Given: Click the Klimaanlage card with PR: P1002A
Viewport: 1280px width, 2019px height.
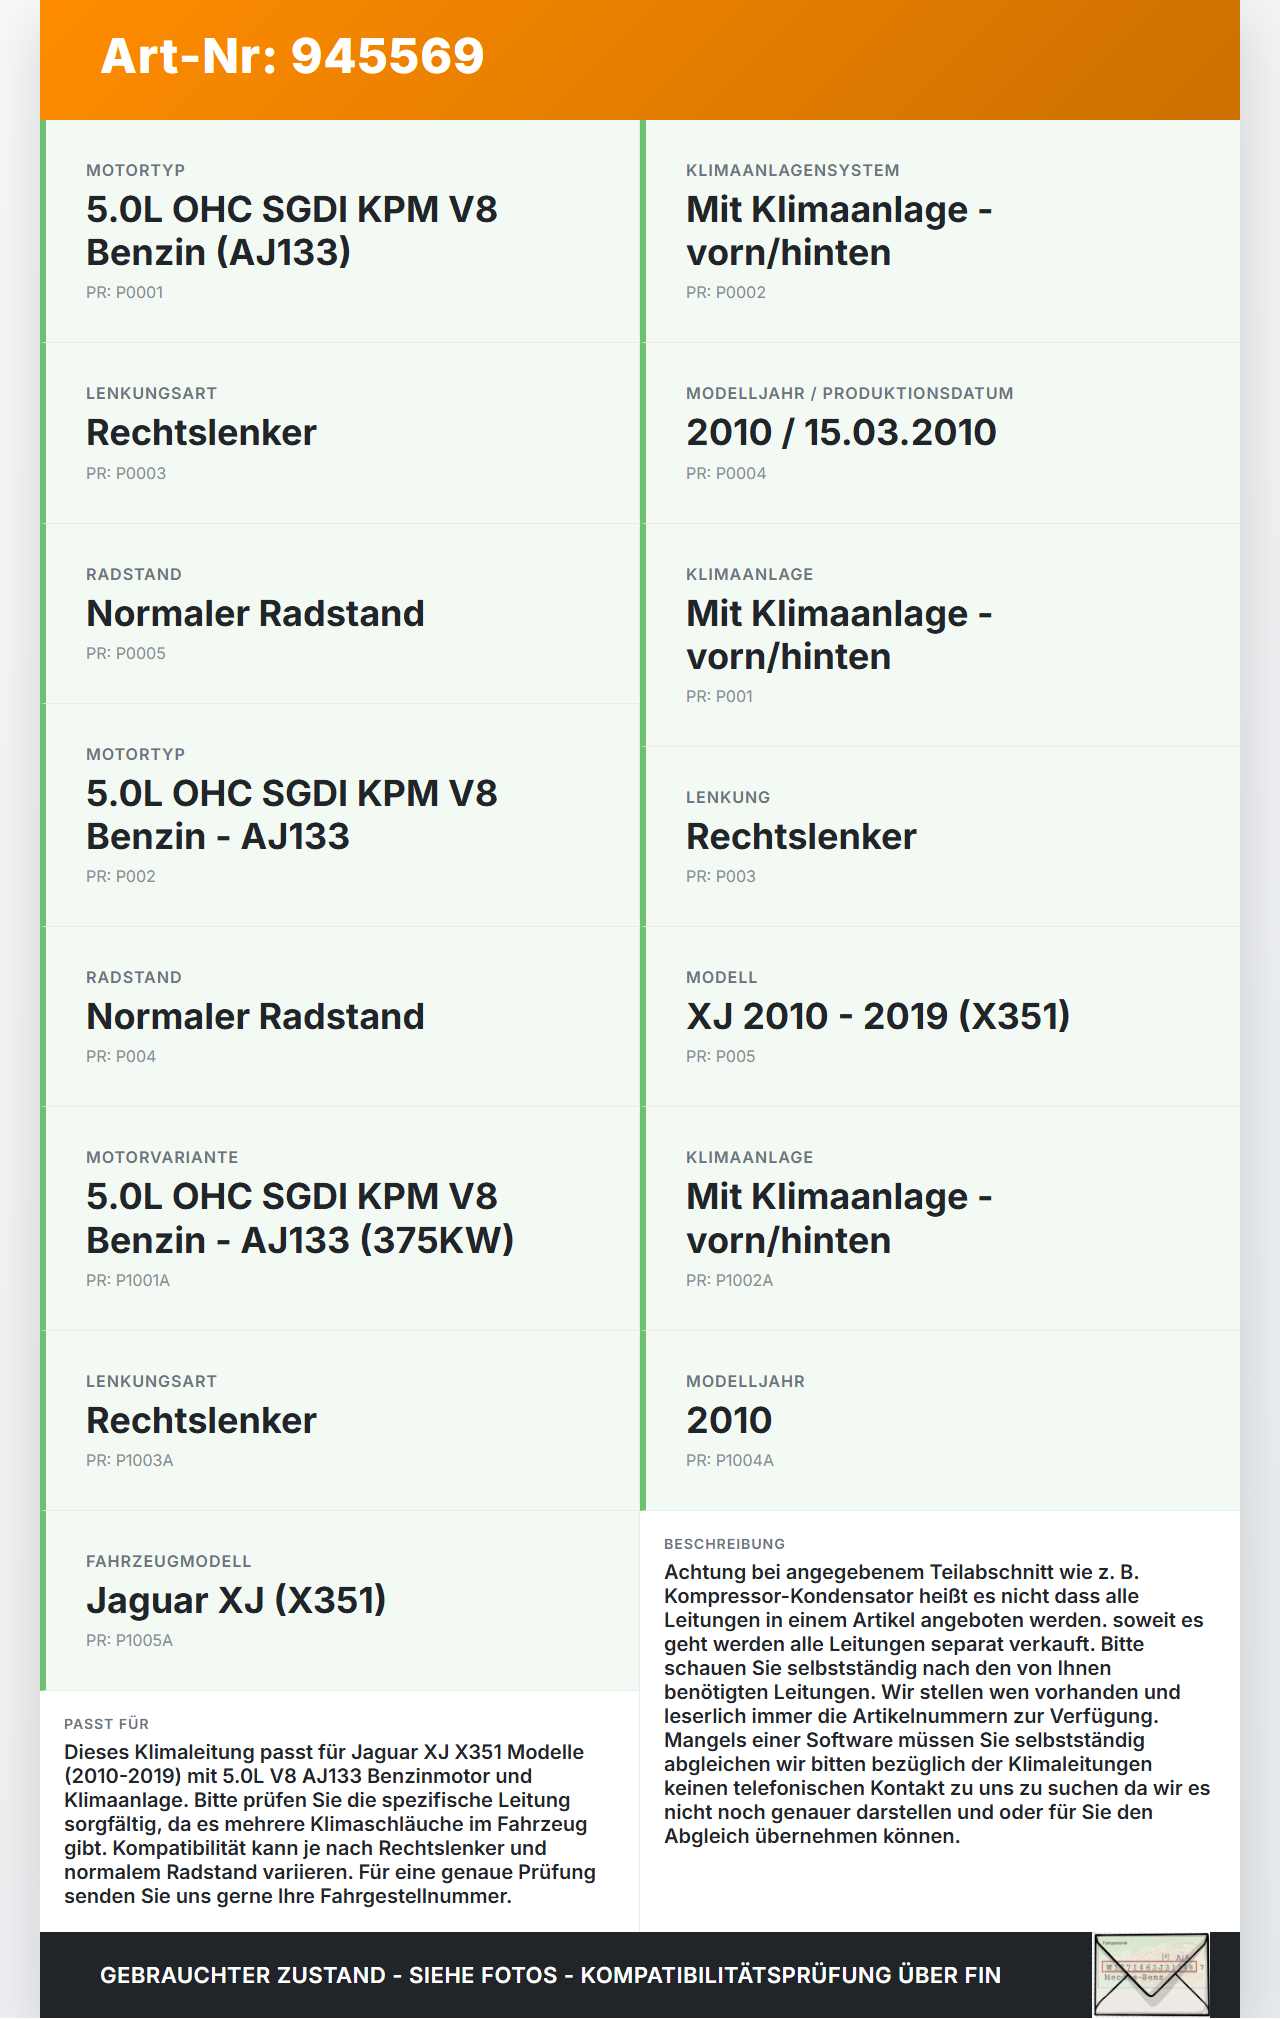Looking at the screenshot, I should 940,1219.
